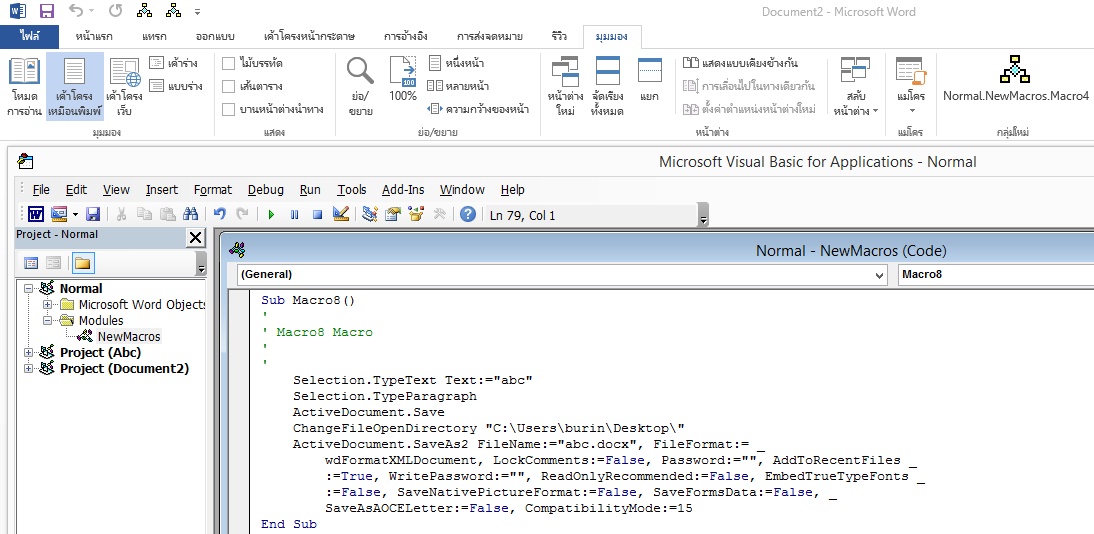1094x534 pixels.
Task: Open the Debug menu
Action: [265, 189]
